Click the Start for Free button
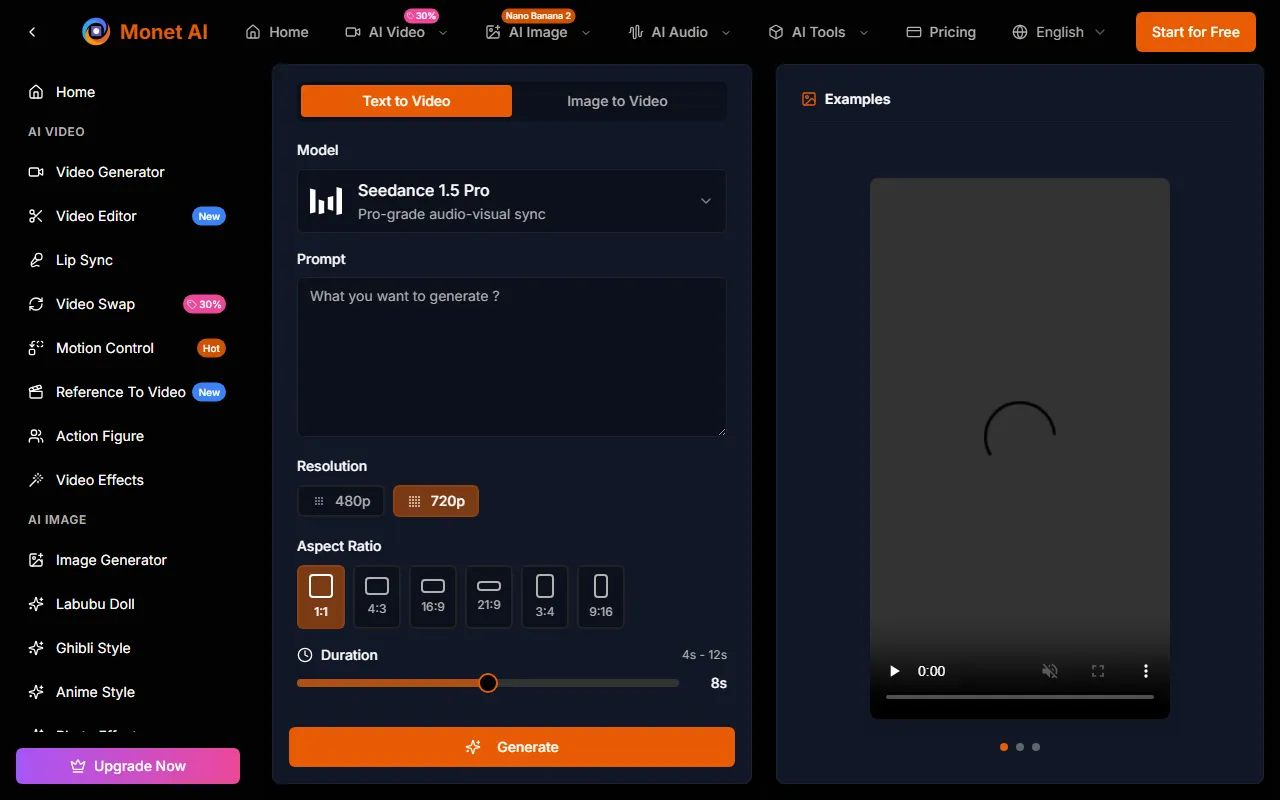This screenshot has width=1280, height=800. coord(1195,32)
